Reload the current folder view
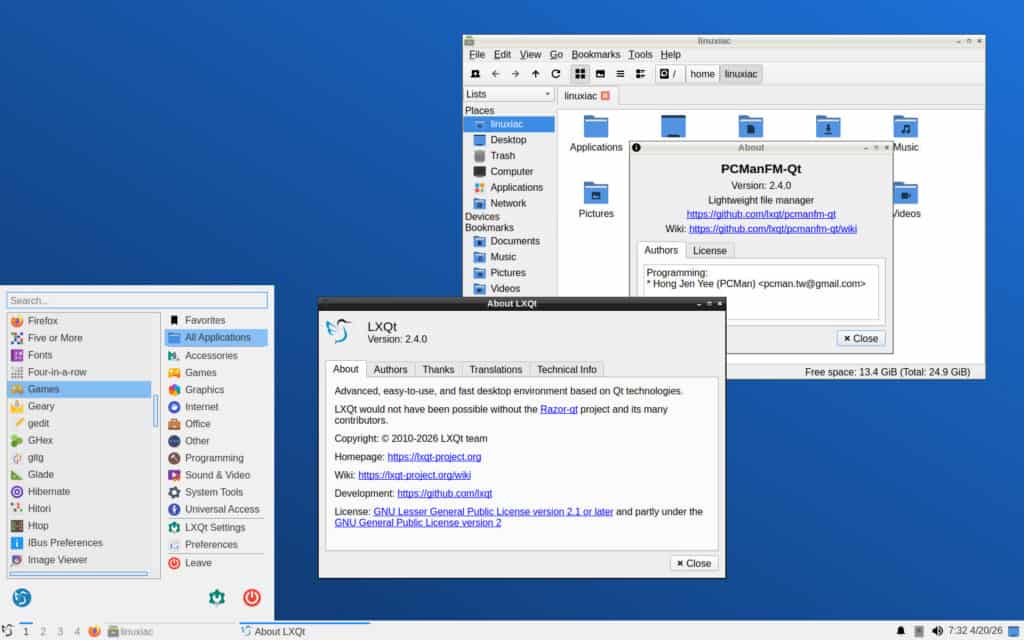Image resolution: width=1024 pixels, height=640 pixels. 556,73
